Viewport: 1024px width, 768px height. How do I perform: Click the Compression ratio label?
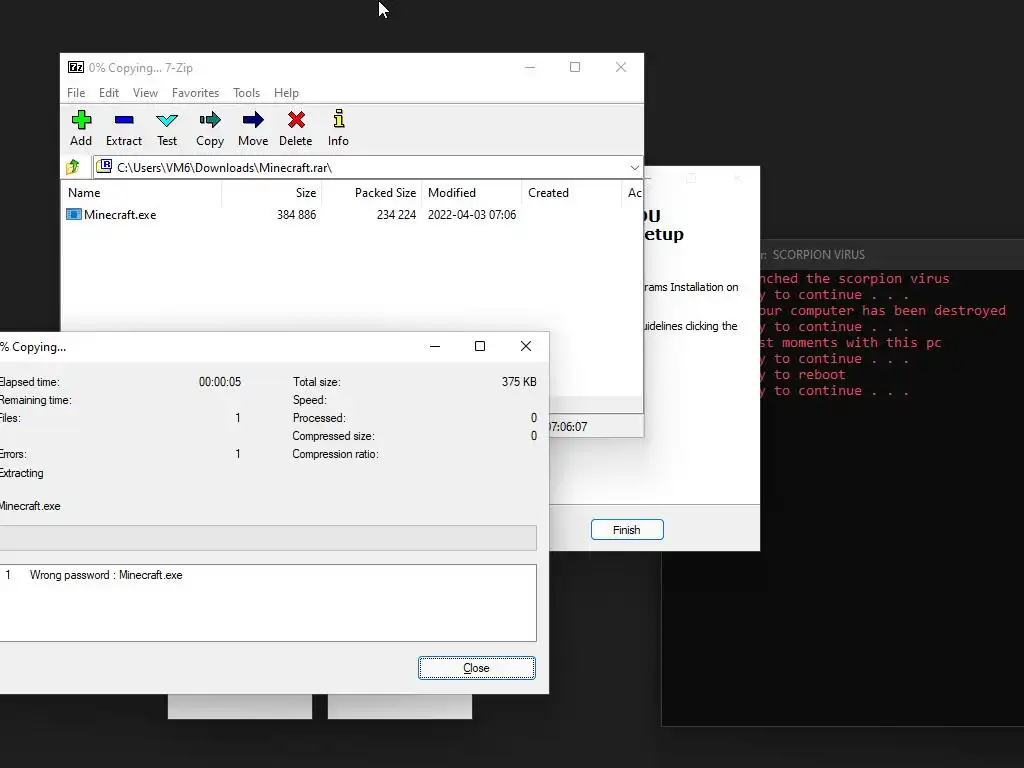tap(335, 454)
